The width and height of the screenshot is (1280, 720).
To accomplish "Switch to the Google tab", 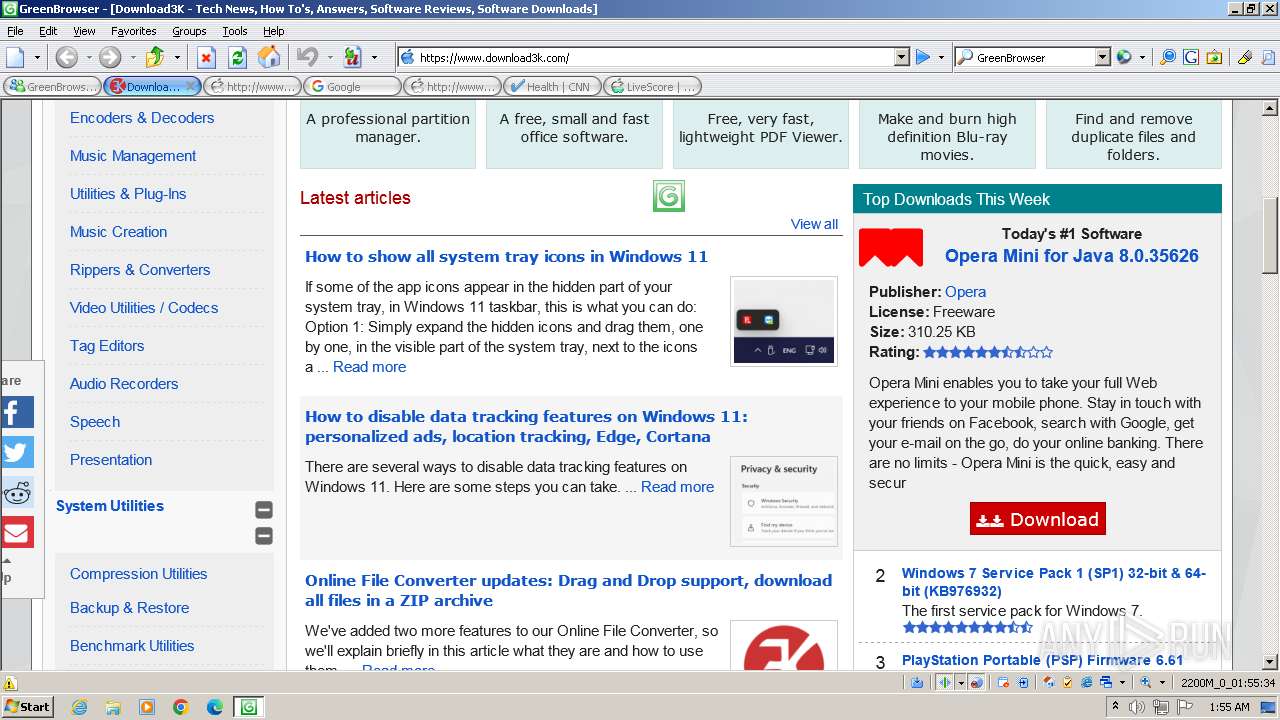I will (352, 86).
